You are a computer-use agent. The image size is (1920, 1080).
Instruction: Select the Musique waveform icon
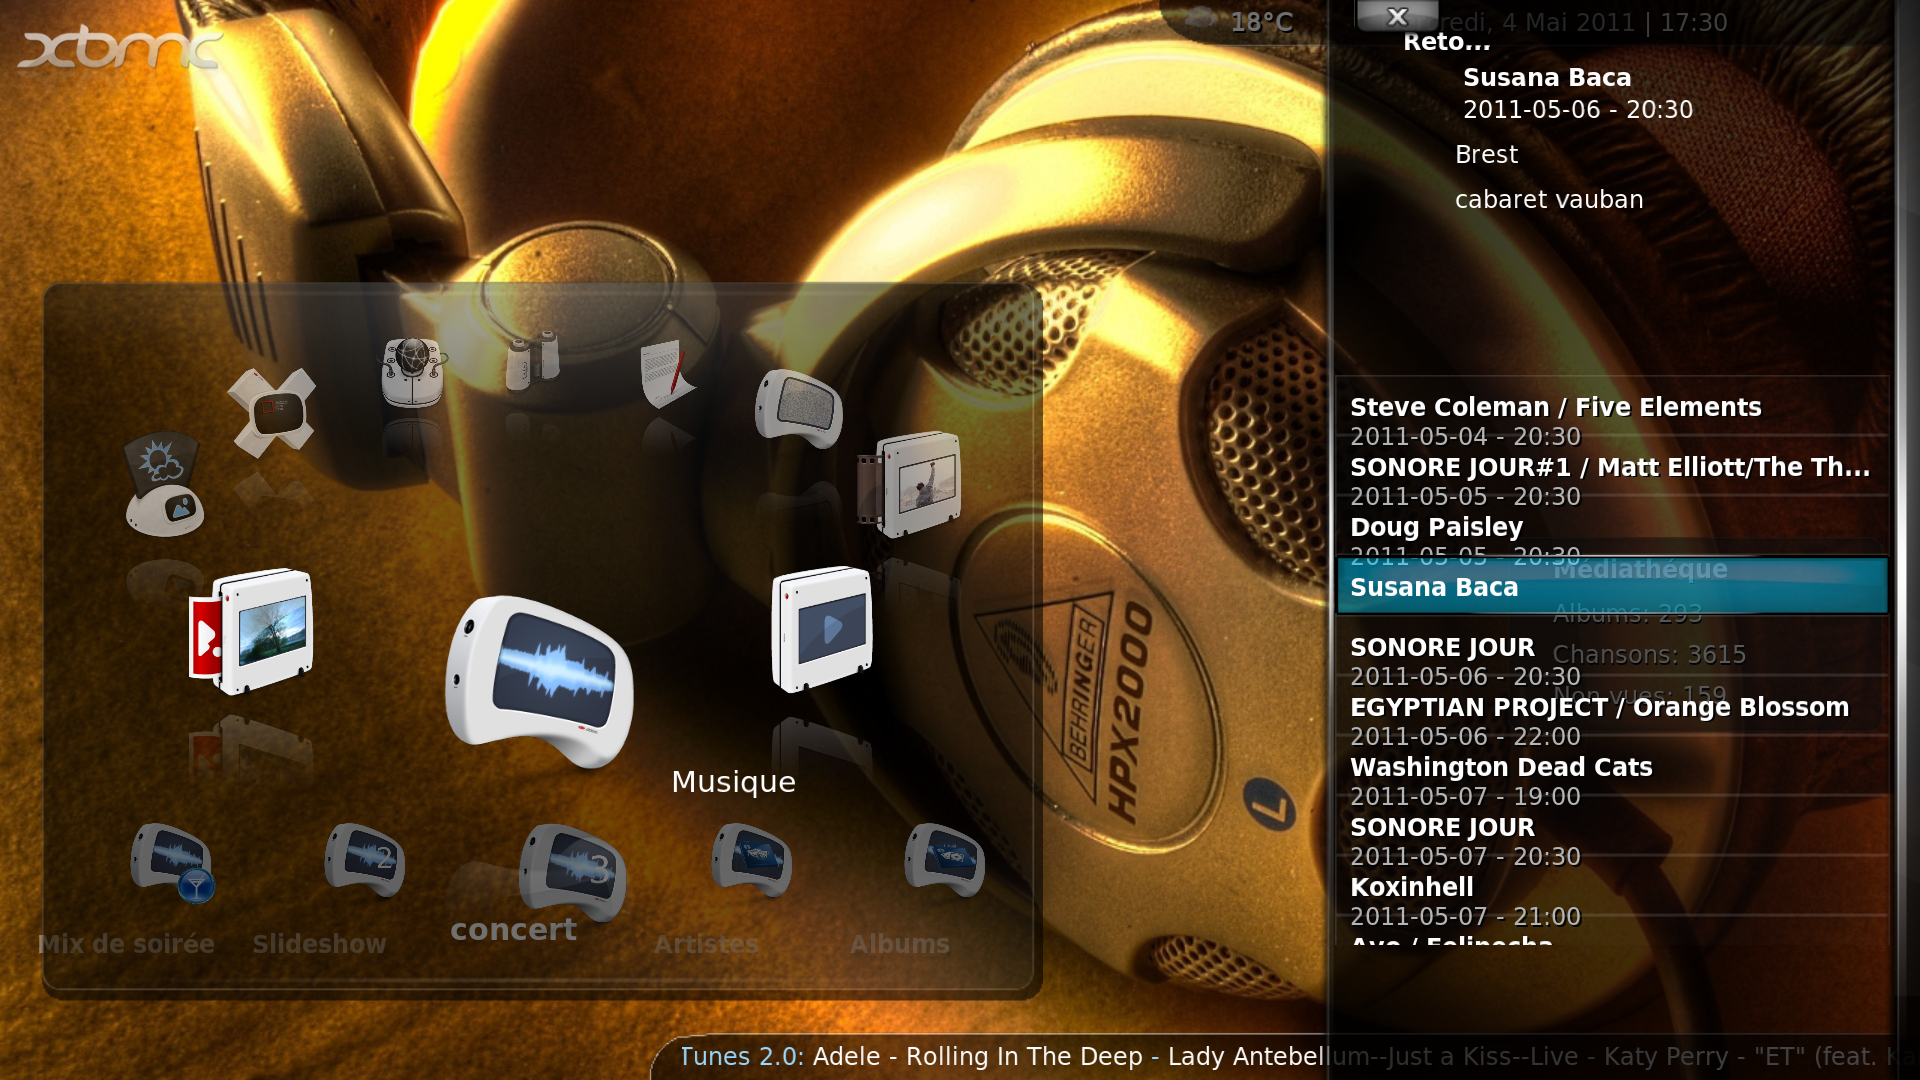click(x=539, y=682)
